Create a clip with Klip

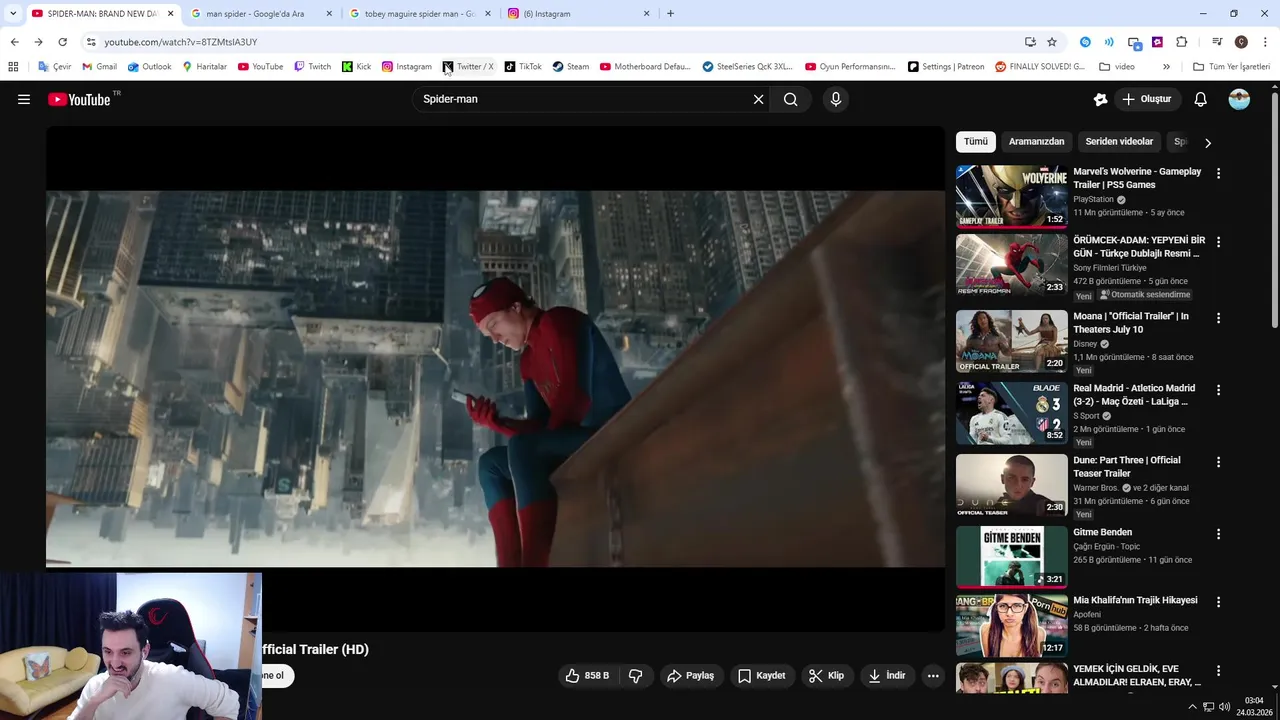826,676
